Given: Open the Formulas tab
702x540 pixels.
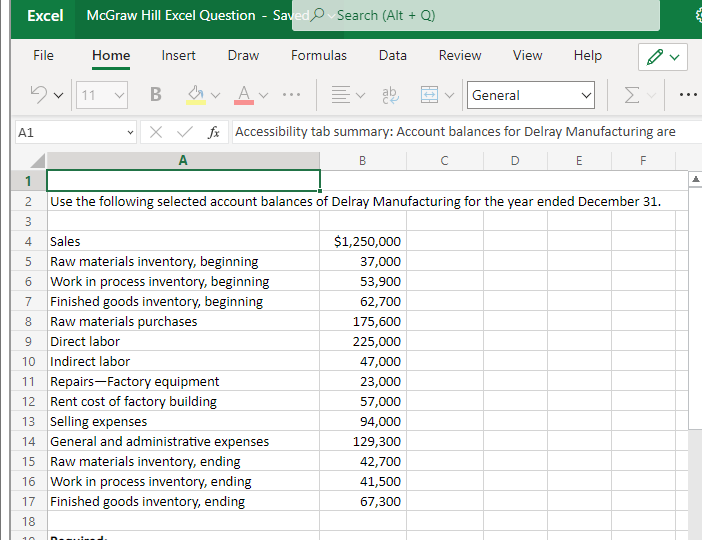Looking at the screenshot, I should [x=319, y=56].
